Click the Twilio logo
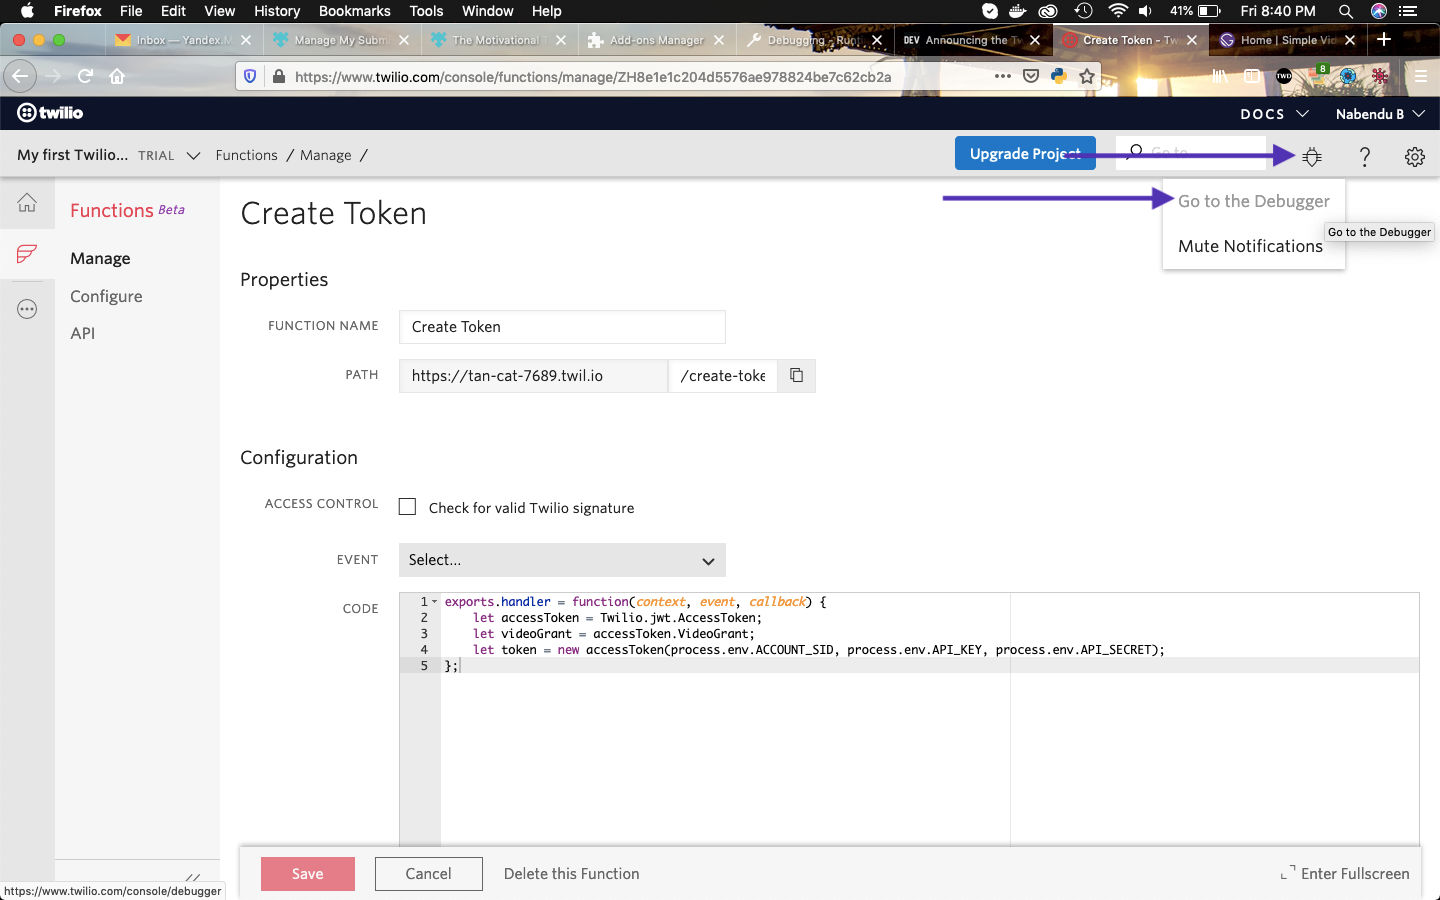The height and width of the screenshot is (900, 1440). 50,113
